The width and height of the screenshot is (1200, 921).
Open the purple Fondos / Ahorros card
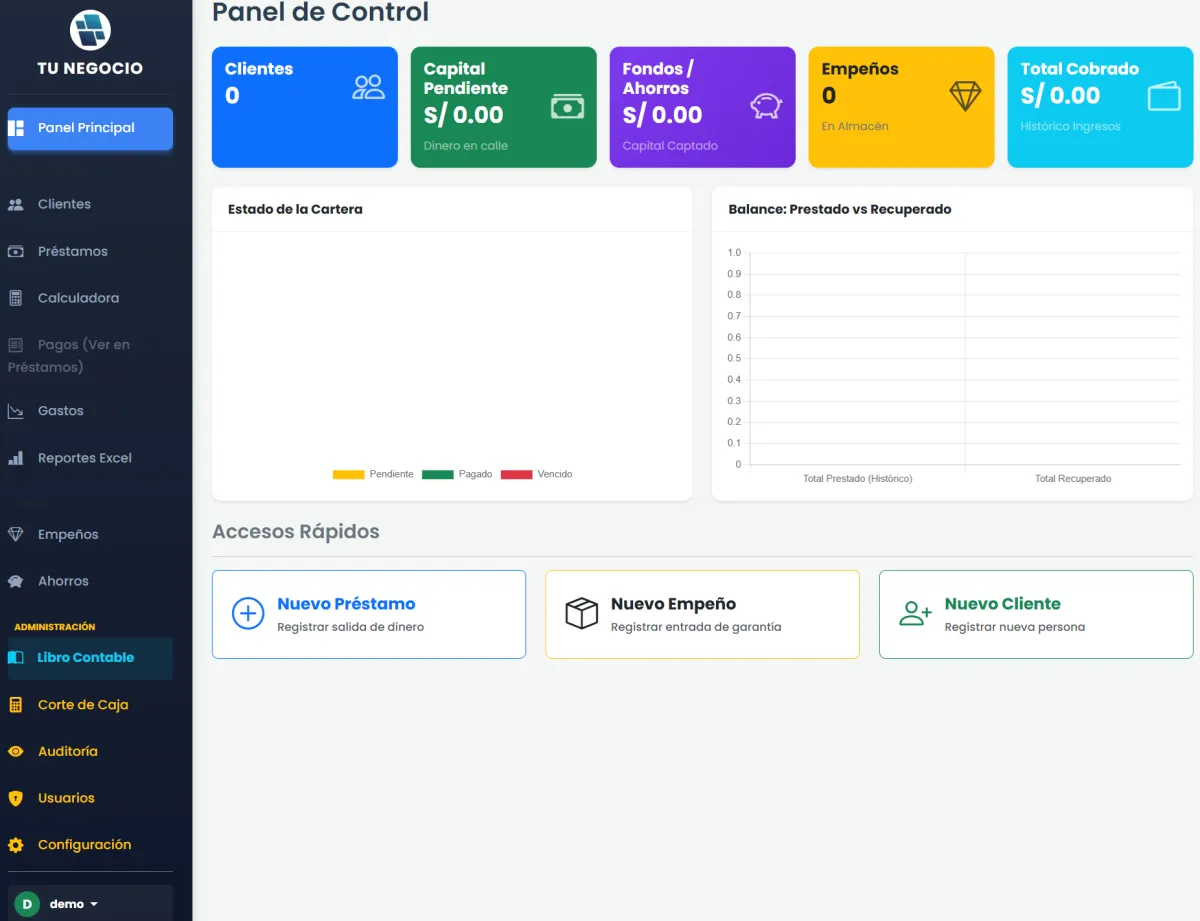point(703,107)
